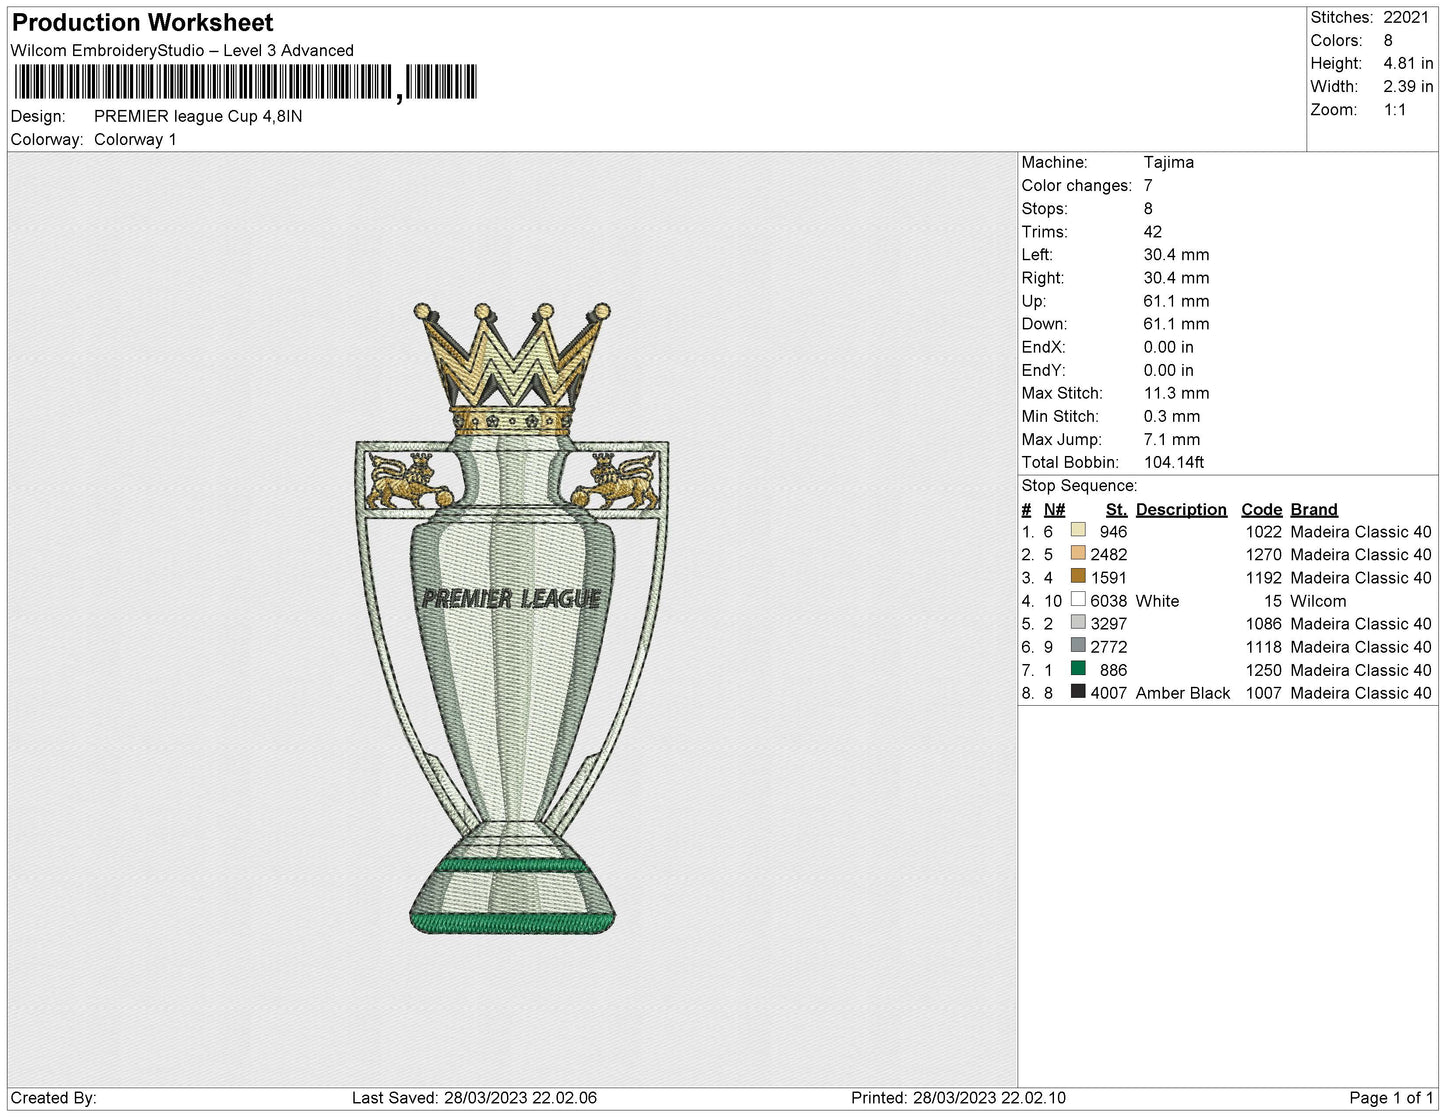
Task: Click the Max Jump value '7.1 mm'
Action: (x=1172, y=439)
